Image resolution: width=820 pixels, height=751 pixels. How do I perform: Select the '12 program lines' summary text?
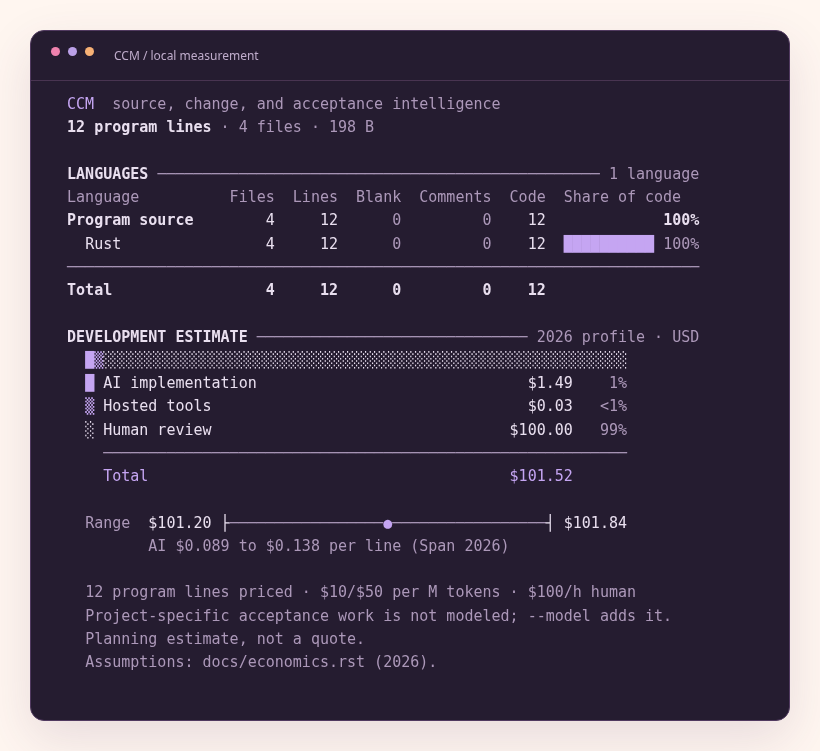pos(139,127)
